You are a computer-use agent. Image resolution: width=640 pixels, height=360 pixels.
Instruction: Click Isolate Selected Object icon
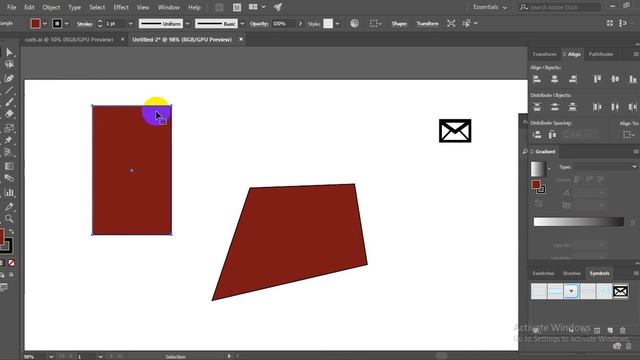click(451, 23)
